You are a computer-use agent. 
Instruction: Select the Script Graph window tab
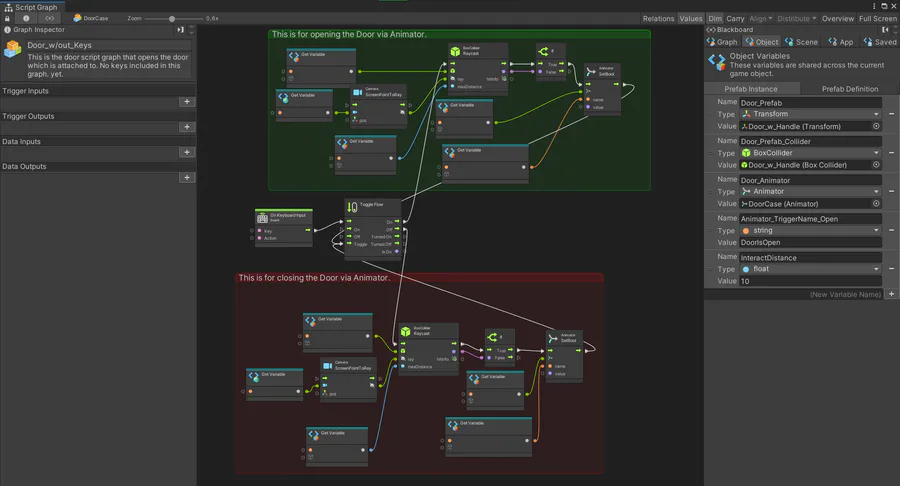[x=32, y=7]
